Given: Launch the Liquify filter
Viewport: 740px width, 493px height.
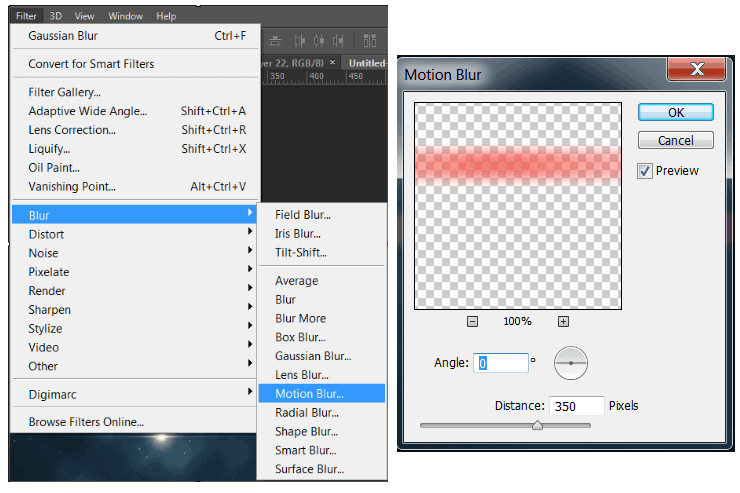Looking at the screenshot, I should point(136,149).
